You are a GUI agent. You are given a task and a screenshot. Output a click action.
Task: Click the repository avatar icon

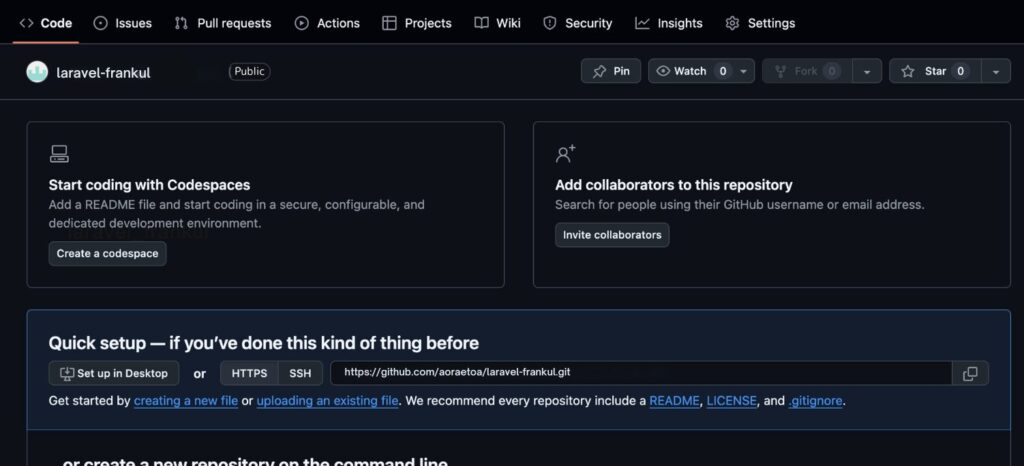point(37,72)
